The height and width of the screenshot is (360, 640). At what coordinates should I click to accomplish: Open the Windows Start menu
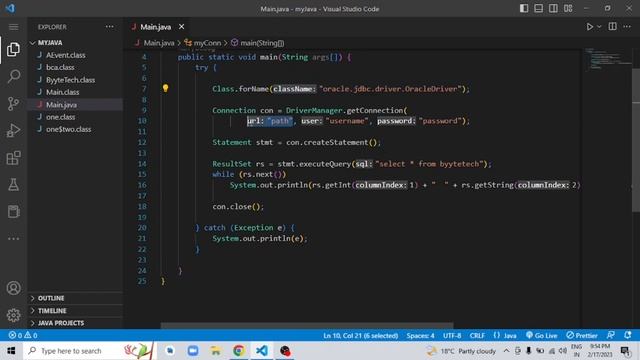(x=11, y=351)
